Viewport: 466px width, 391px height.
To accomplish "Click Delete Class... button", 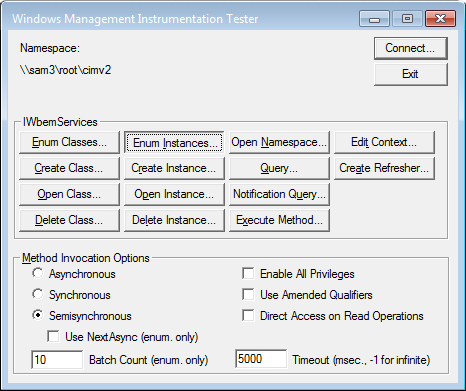I will pos(69,220).
